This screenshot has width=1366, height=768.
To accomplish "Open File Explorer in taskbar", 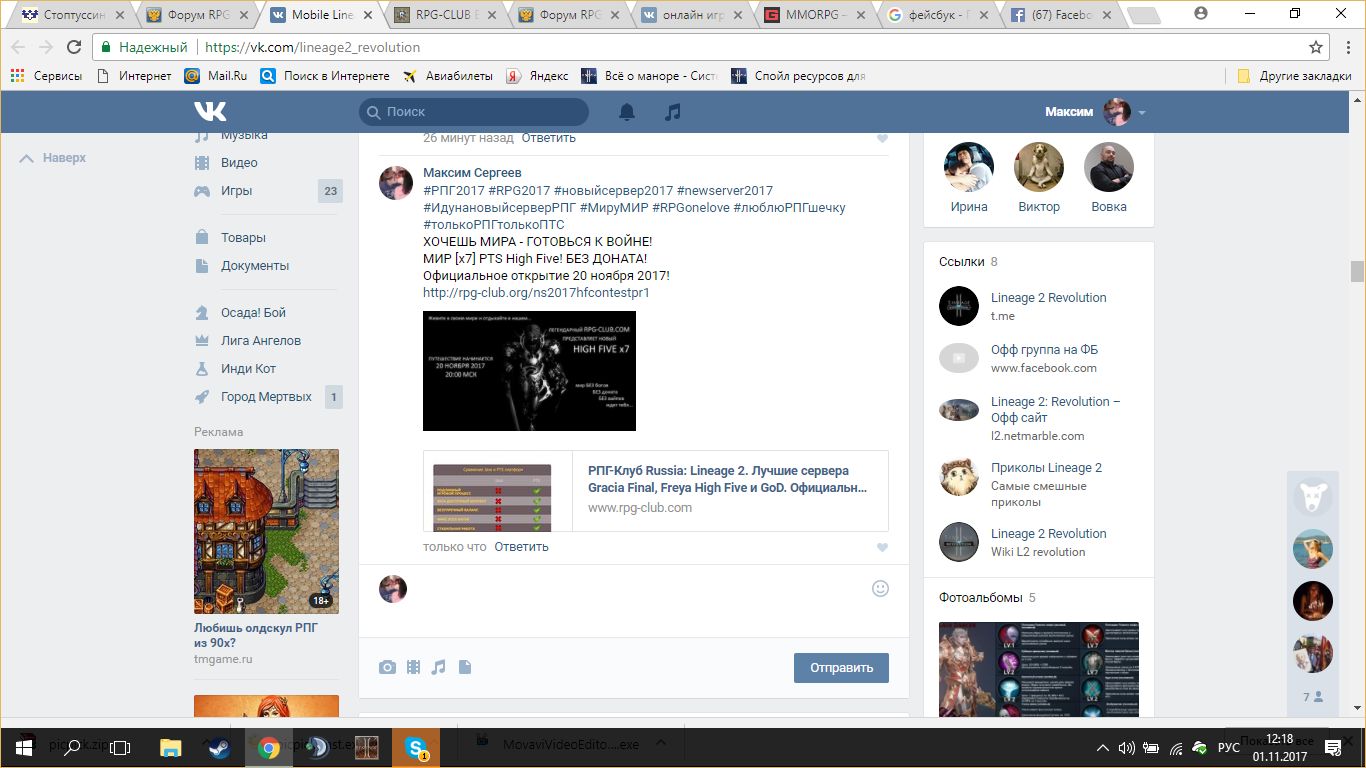I will point(171,746).
